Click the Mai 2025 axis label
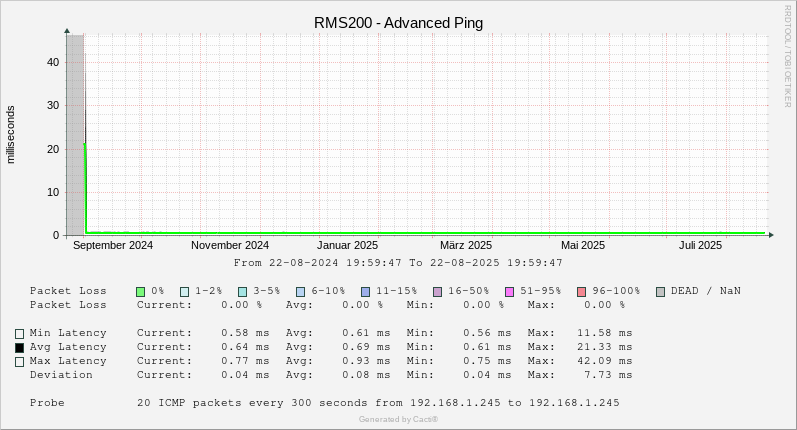 tap(583, 245)
